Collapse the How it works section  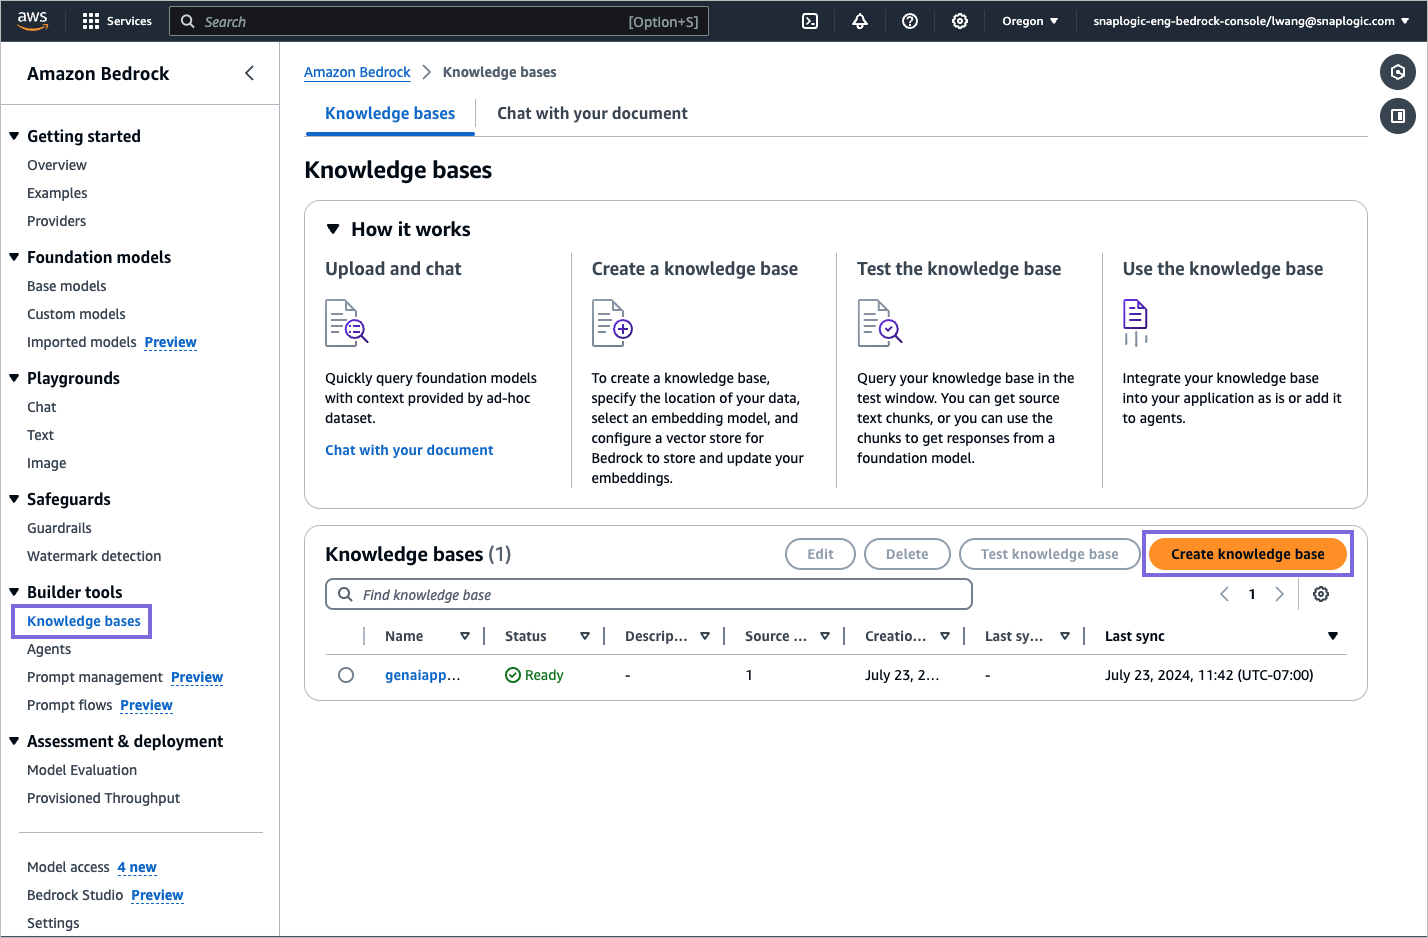(333, 228)
